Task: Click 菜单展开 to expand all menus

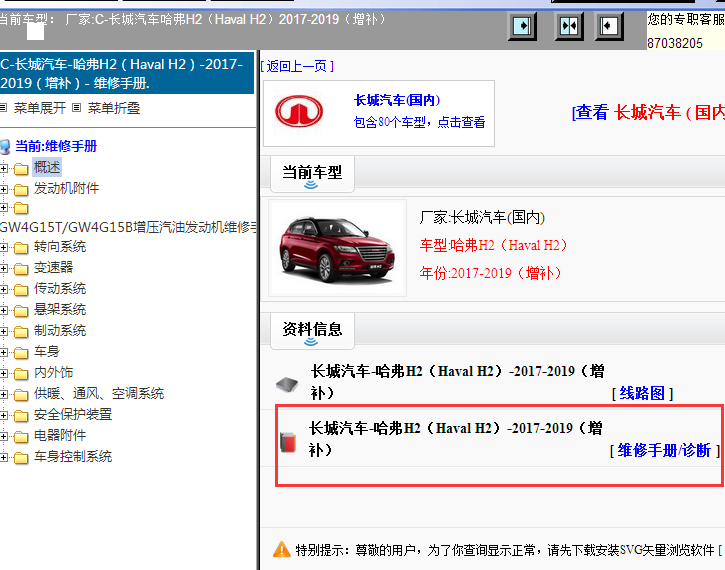Action: coord(39,108)
